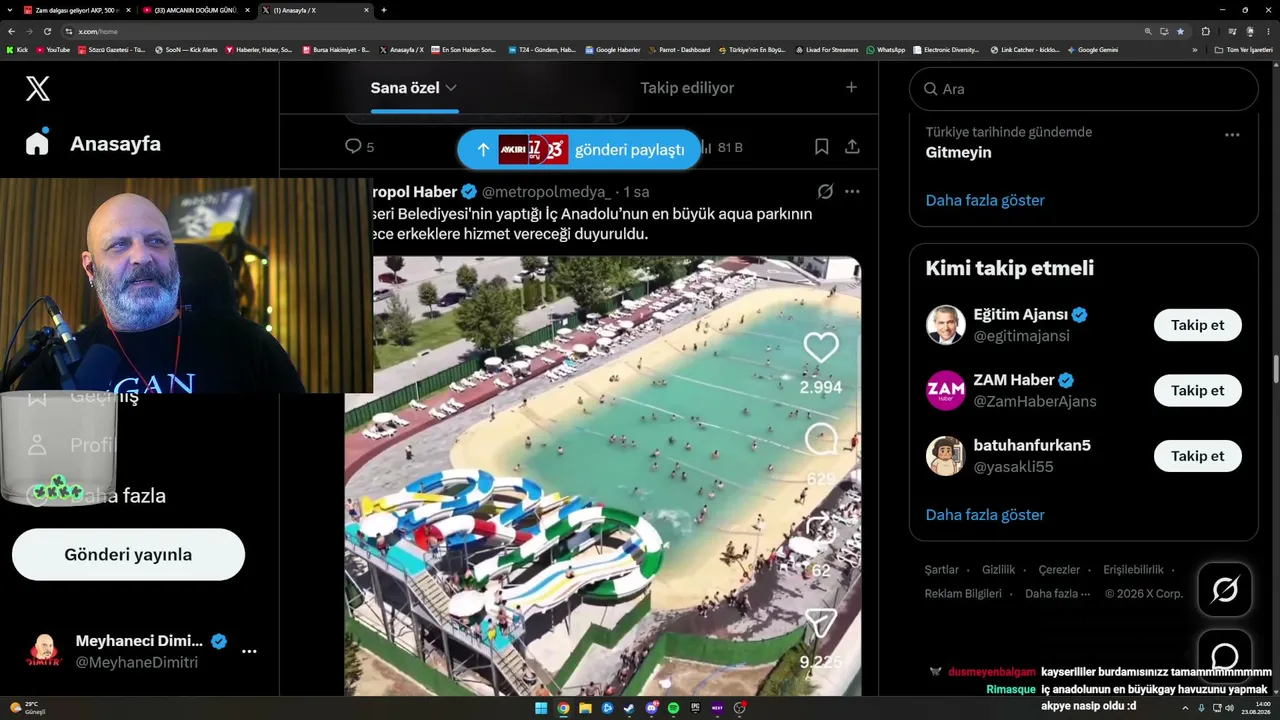1280x720 pixels.
Task: Open the messages chat floating button
Action: tap(1225, 656)
